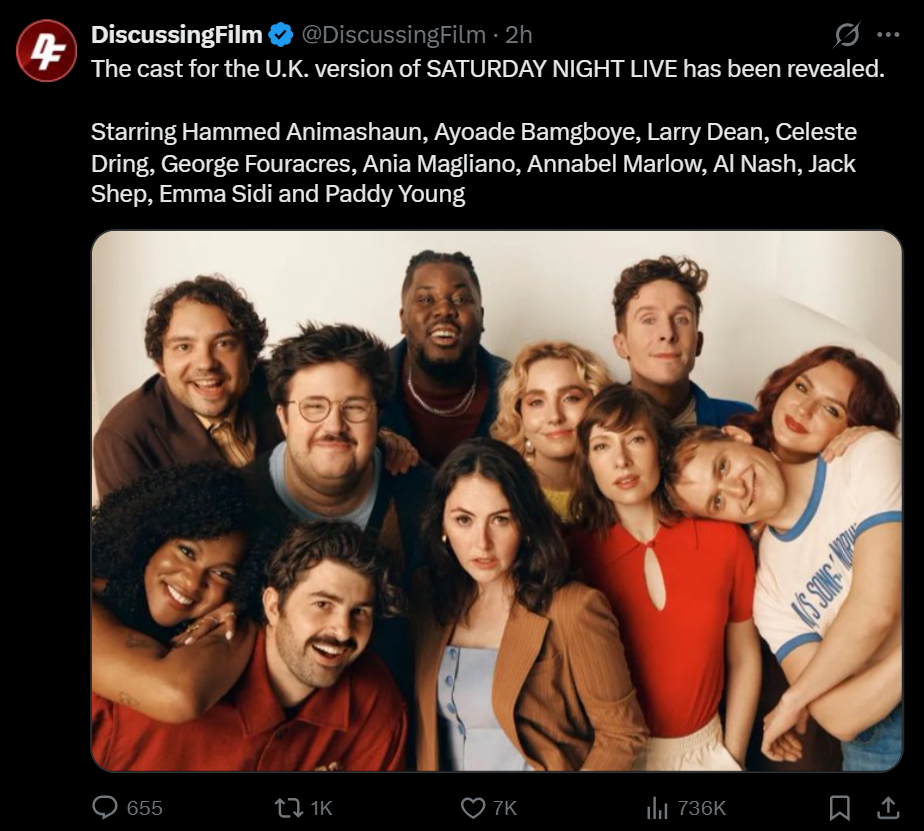Open the three-dot more options menu

tap(887, 35)
